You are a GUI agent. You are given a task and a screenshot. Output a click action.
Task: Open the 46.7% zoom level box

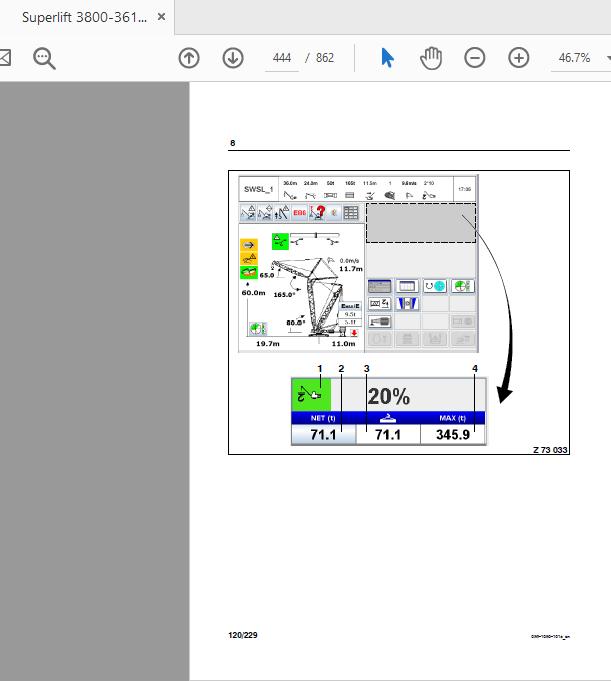point(574,58)
